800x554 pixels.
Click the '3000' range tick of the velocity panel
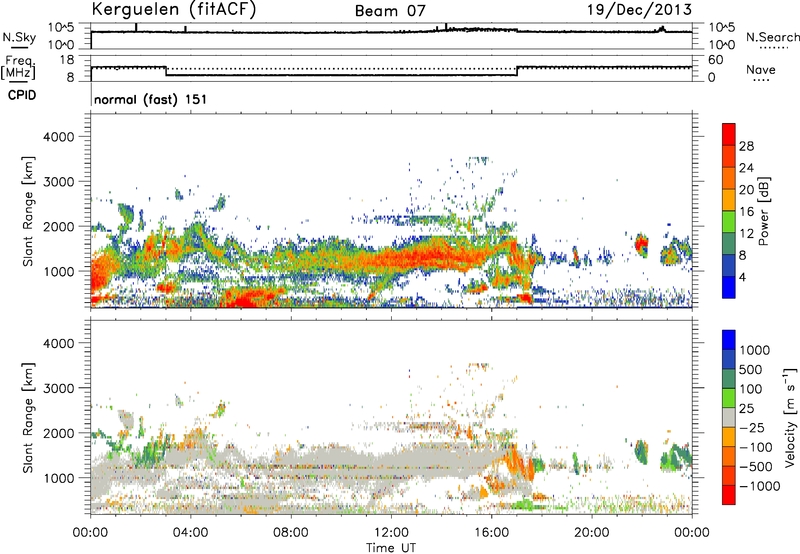[x=58, y=388]
